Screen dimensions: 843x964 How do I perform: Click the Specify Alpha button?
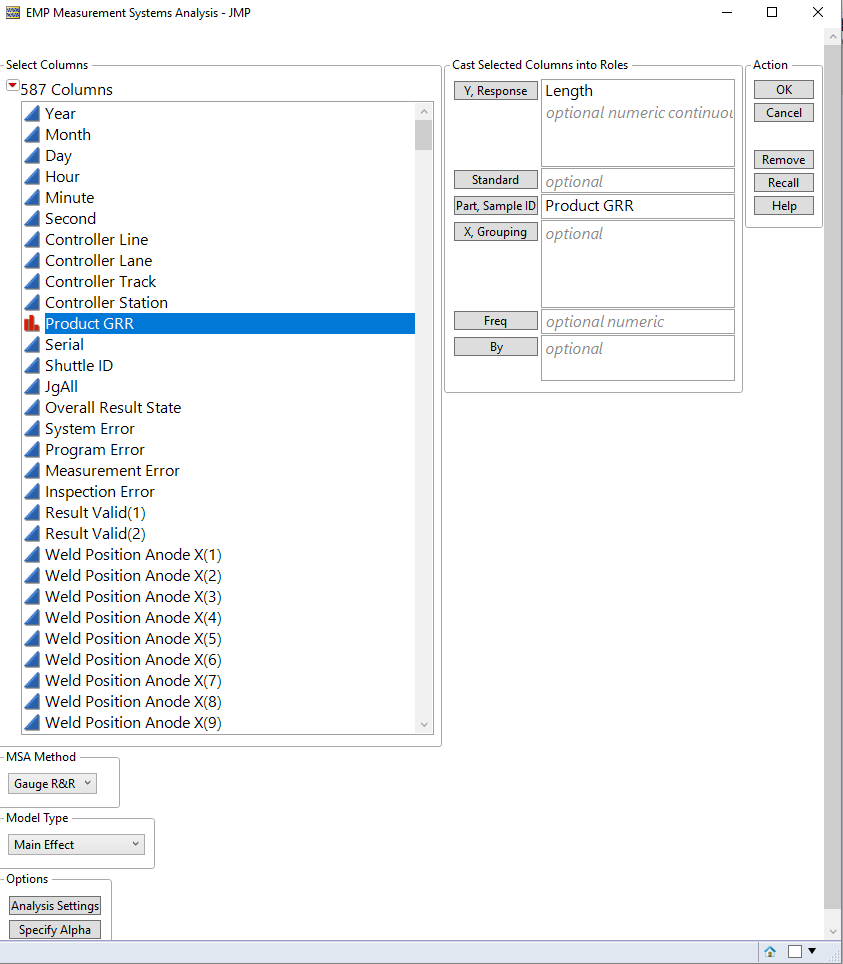pyautogui.click(x=55, y=930)
